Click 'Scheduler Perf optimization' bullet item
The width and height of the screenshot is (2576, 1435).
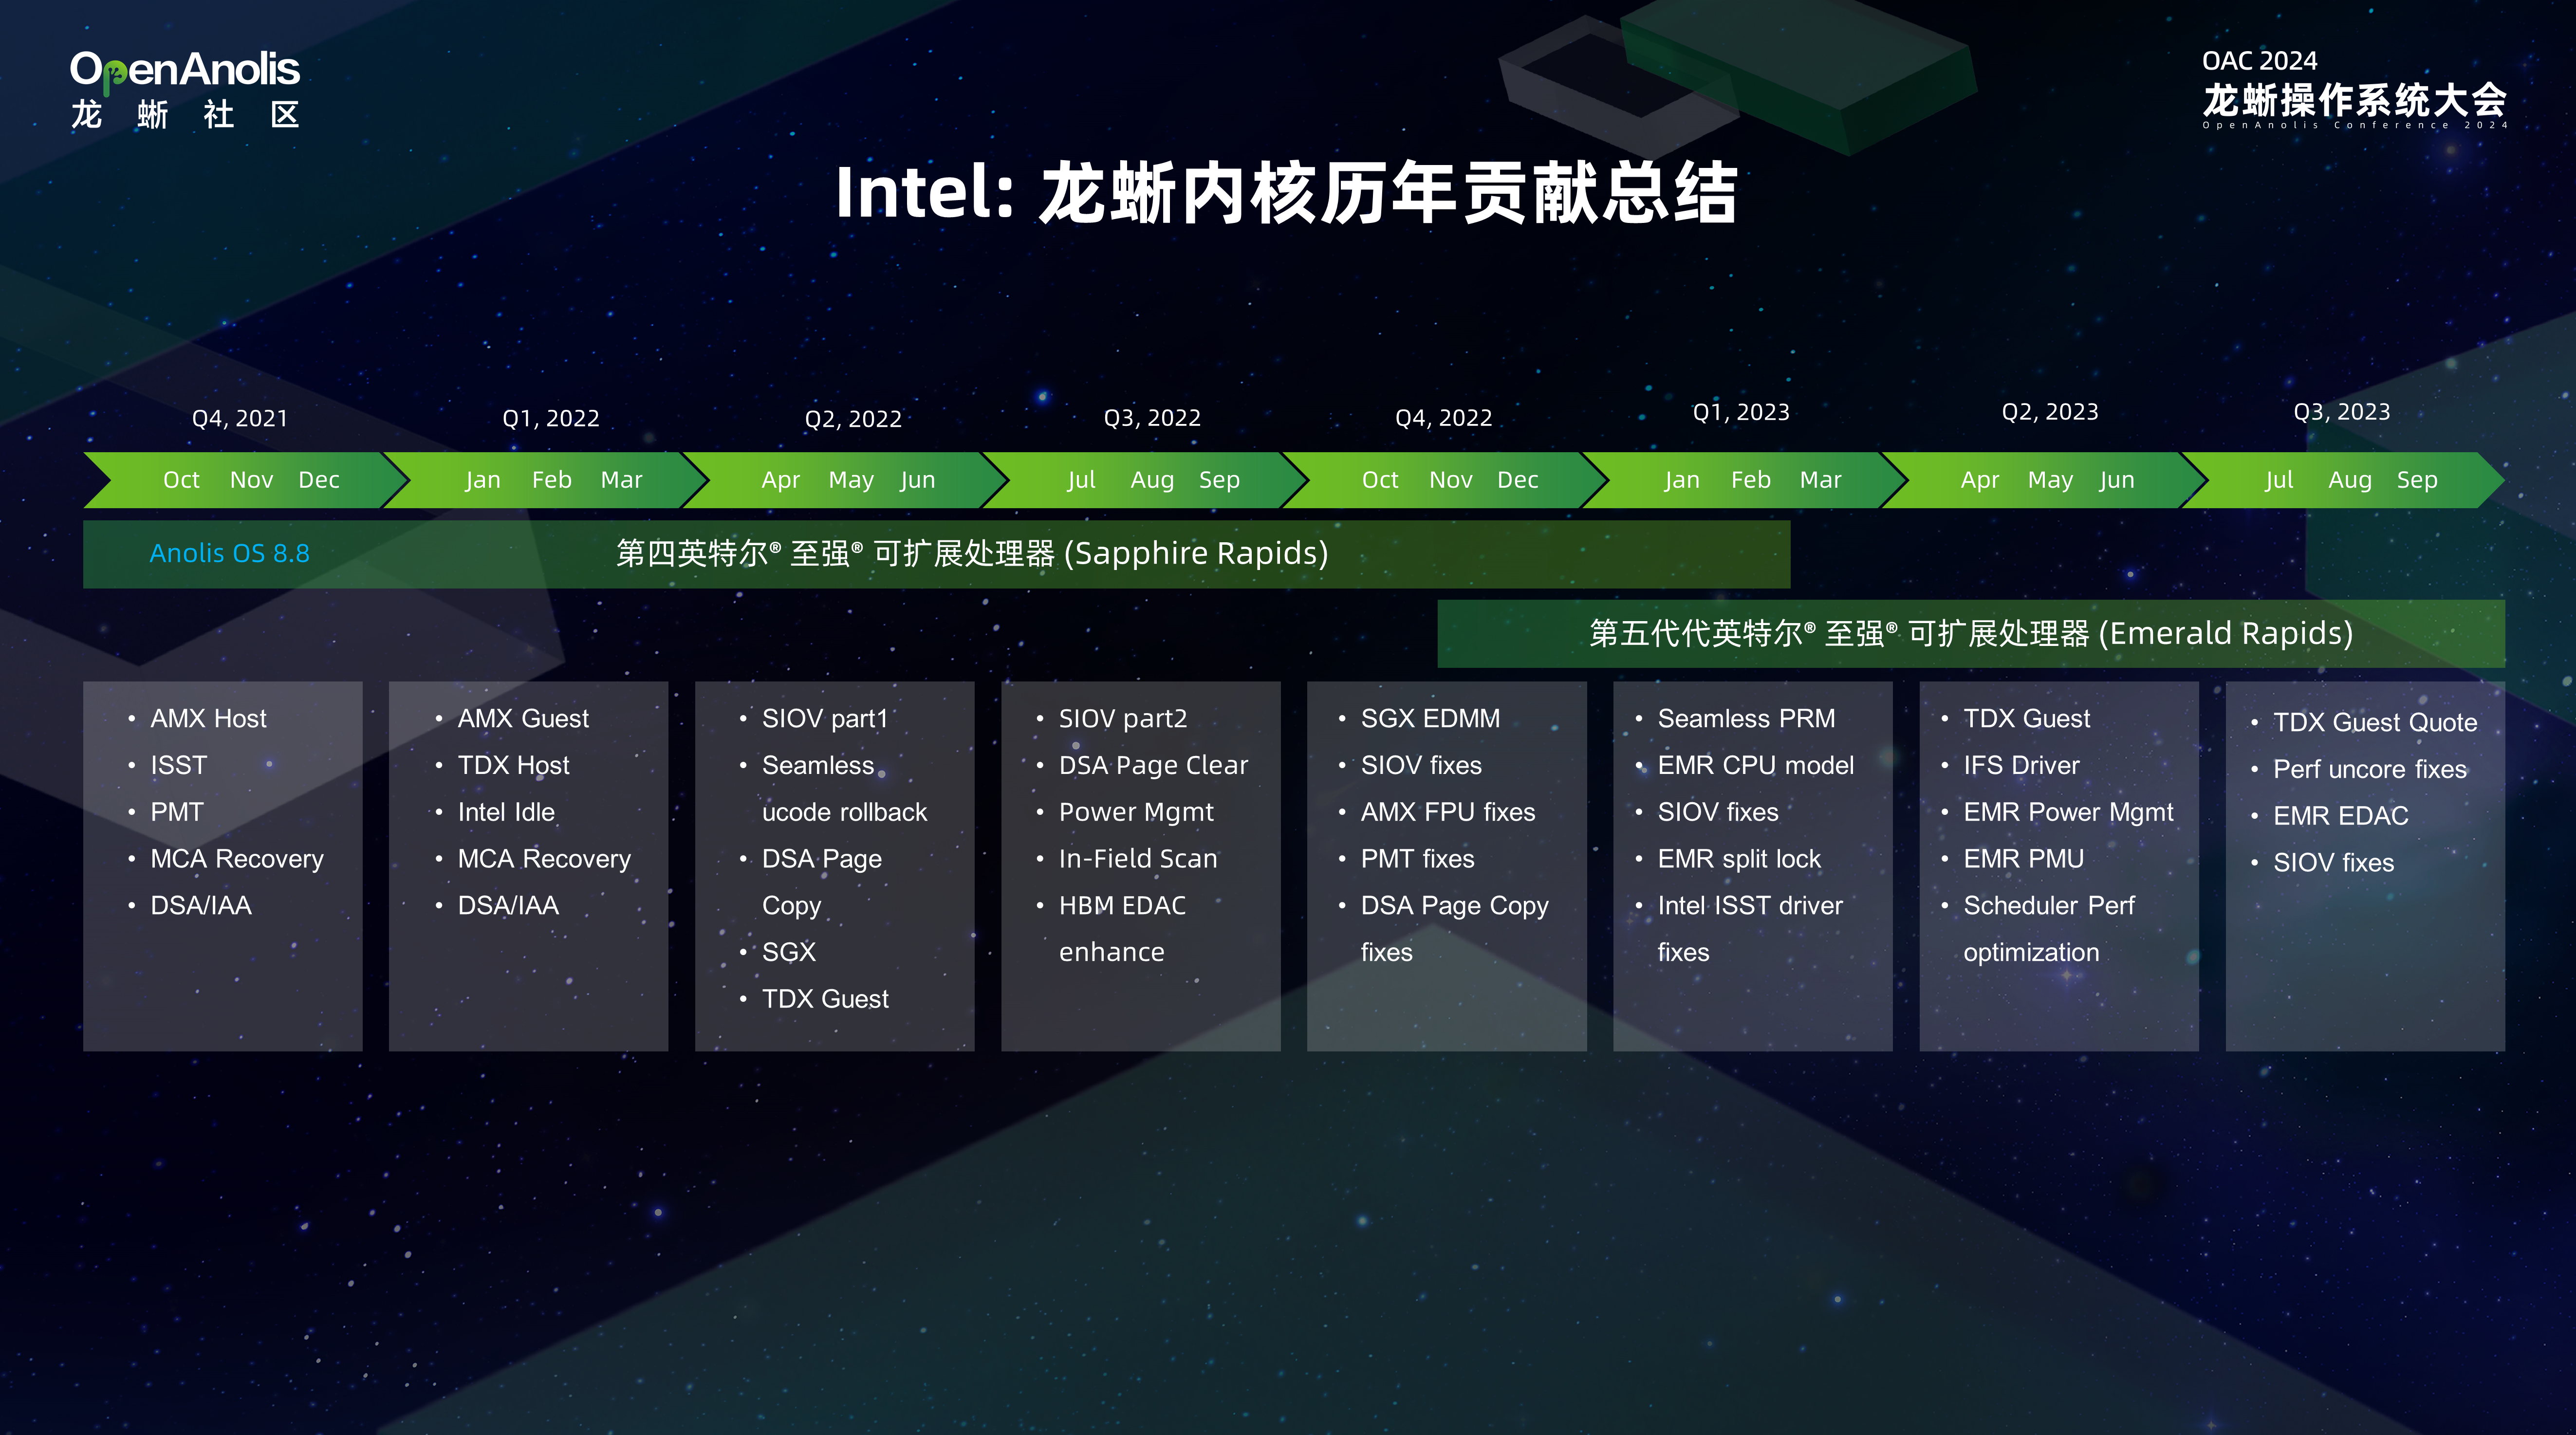point(2049,929)
